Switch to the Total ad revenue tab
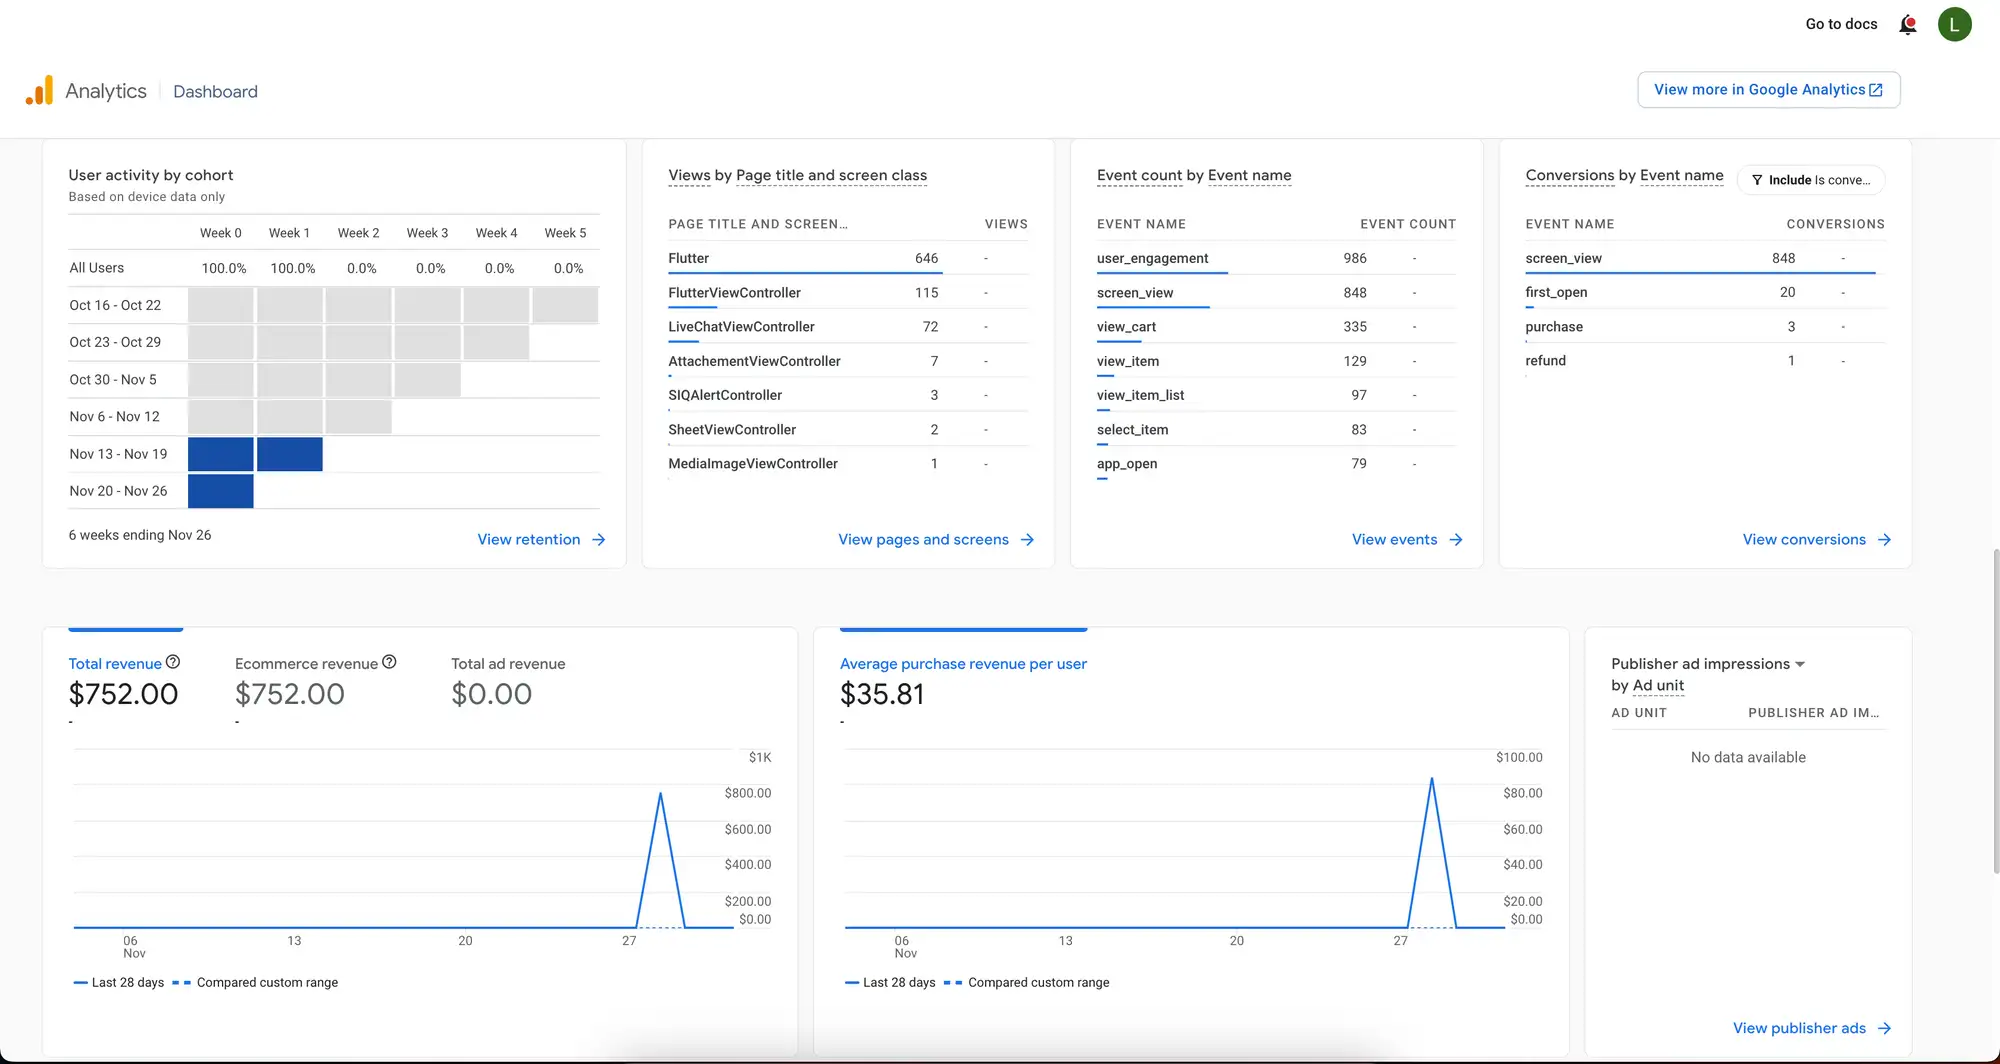The image size is (2000, 1064). [x=508, y=680]
